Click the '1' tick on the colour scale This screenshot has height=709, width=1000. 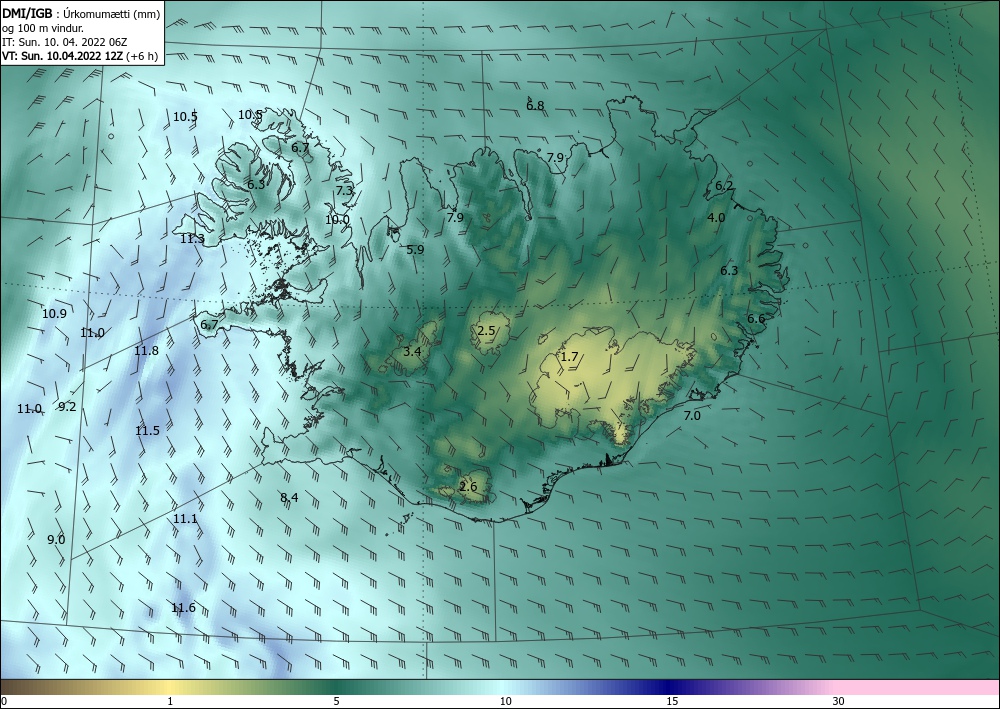[170, 701]
